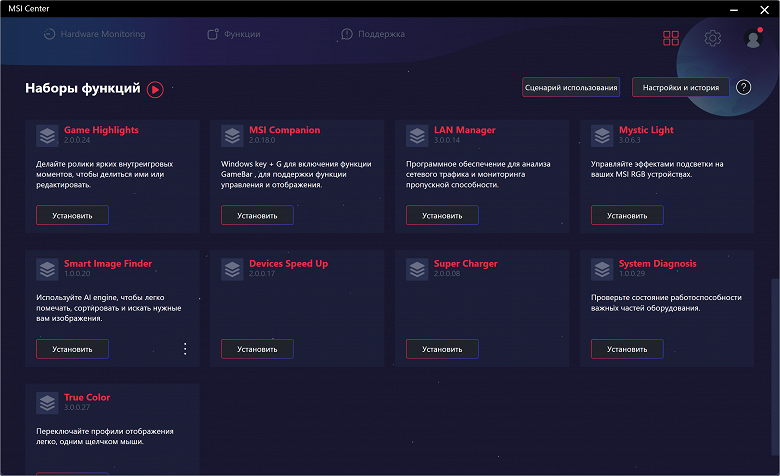Install LAN Manager via Установить
Screen dimensions: 780x476
442,215
